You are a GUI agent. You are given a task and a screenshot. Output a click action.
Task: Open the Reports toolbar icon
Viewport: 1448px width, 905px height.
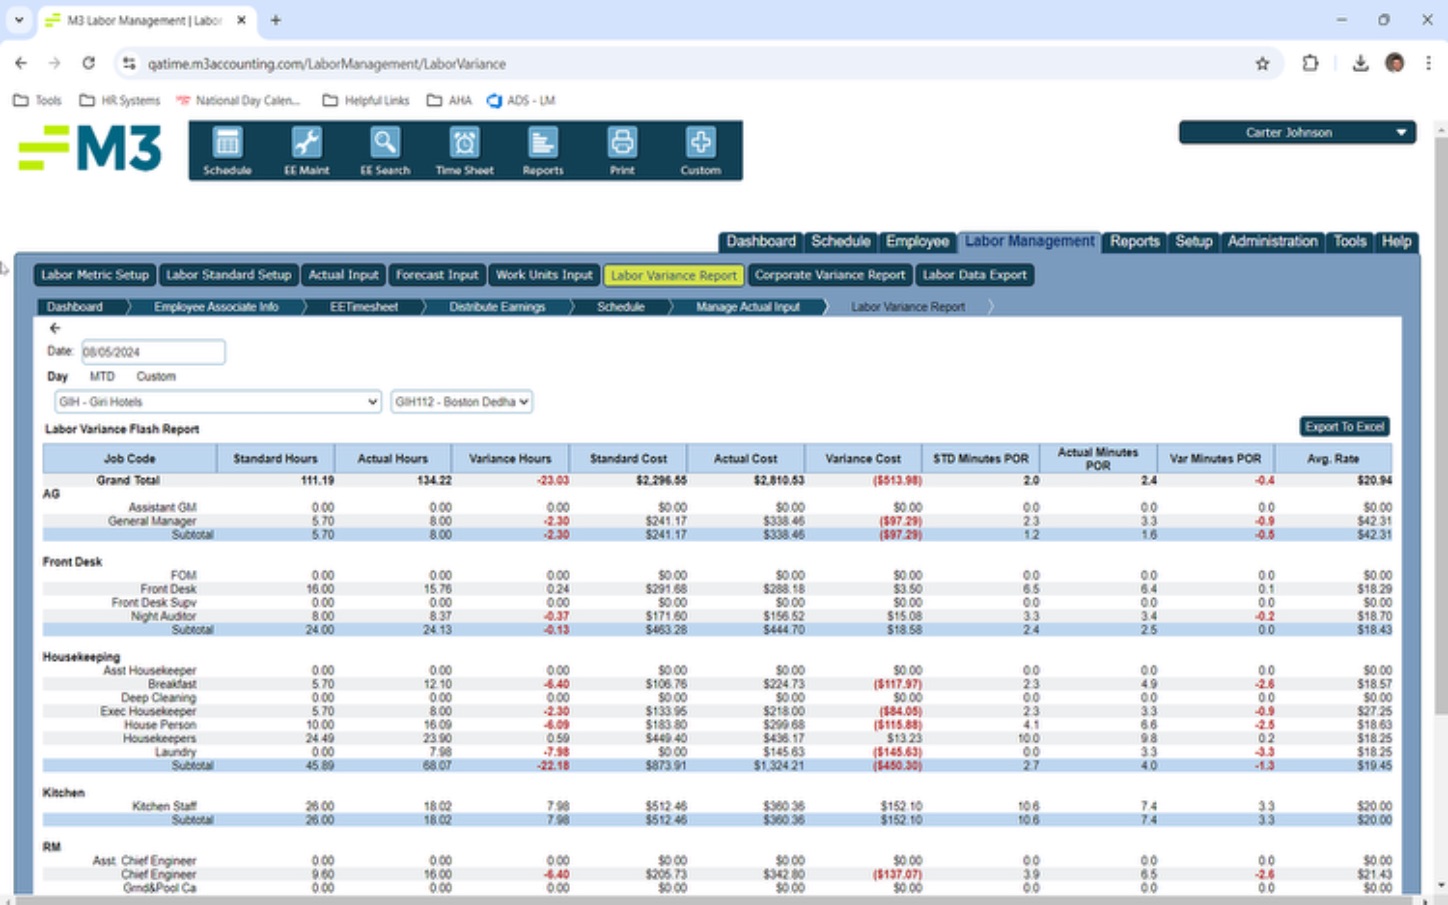(543, 150)
